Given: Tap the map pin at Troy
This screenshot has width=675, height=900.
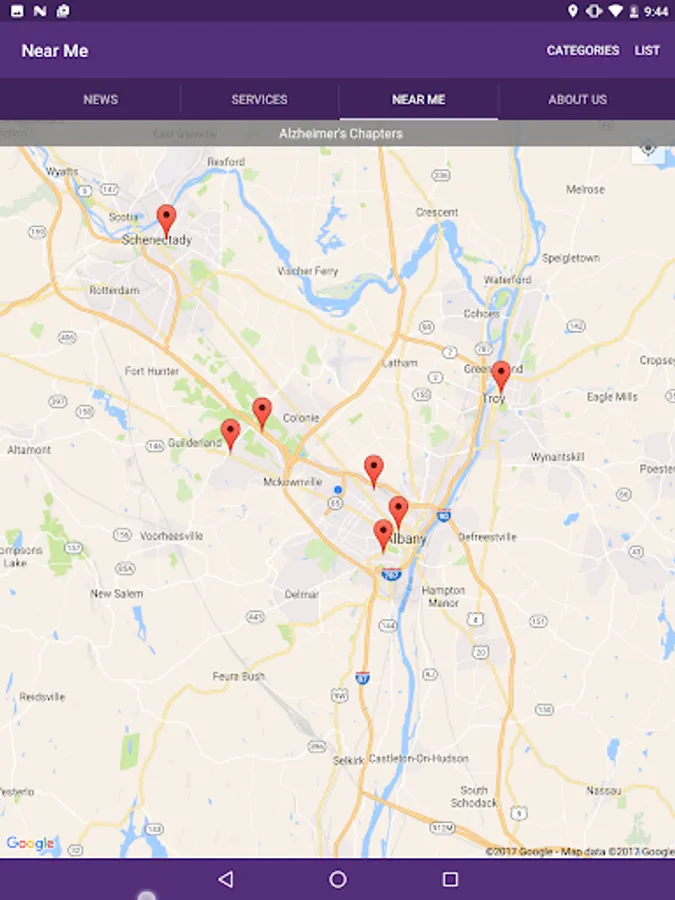Looking at the screenshot, I should [x=501, y=377].
